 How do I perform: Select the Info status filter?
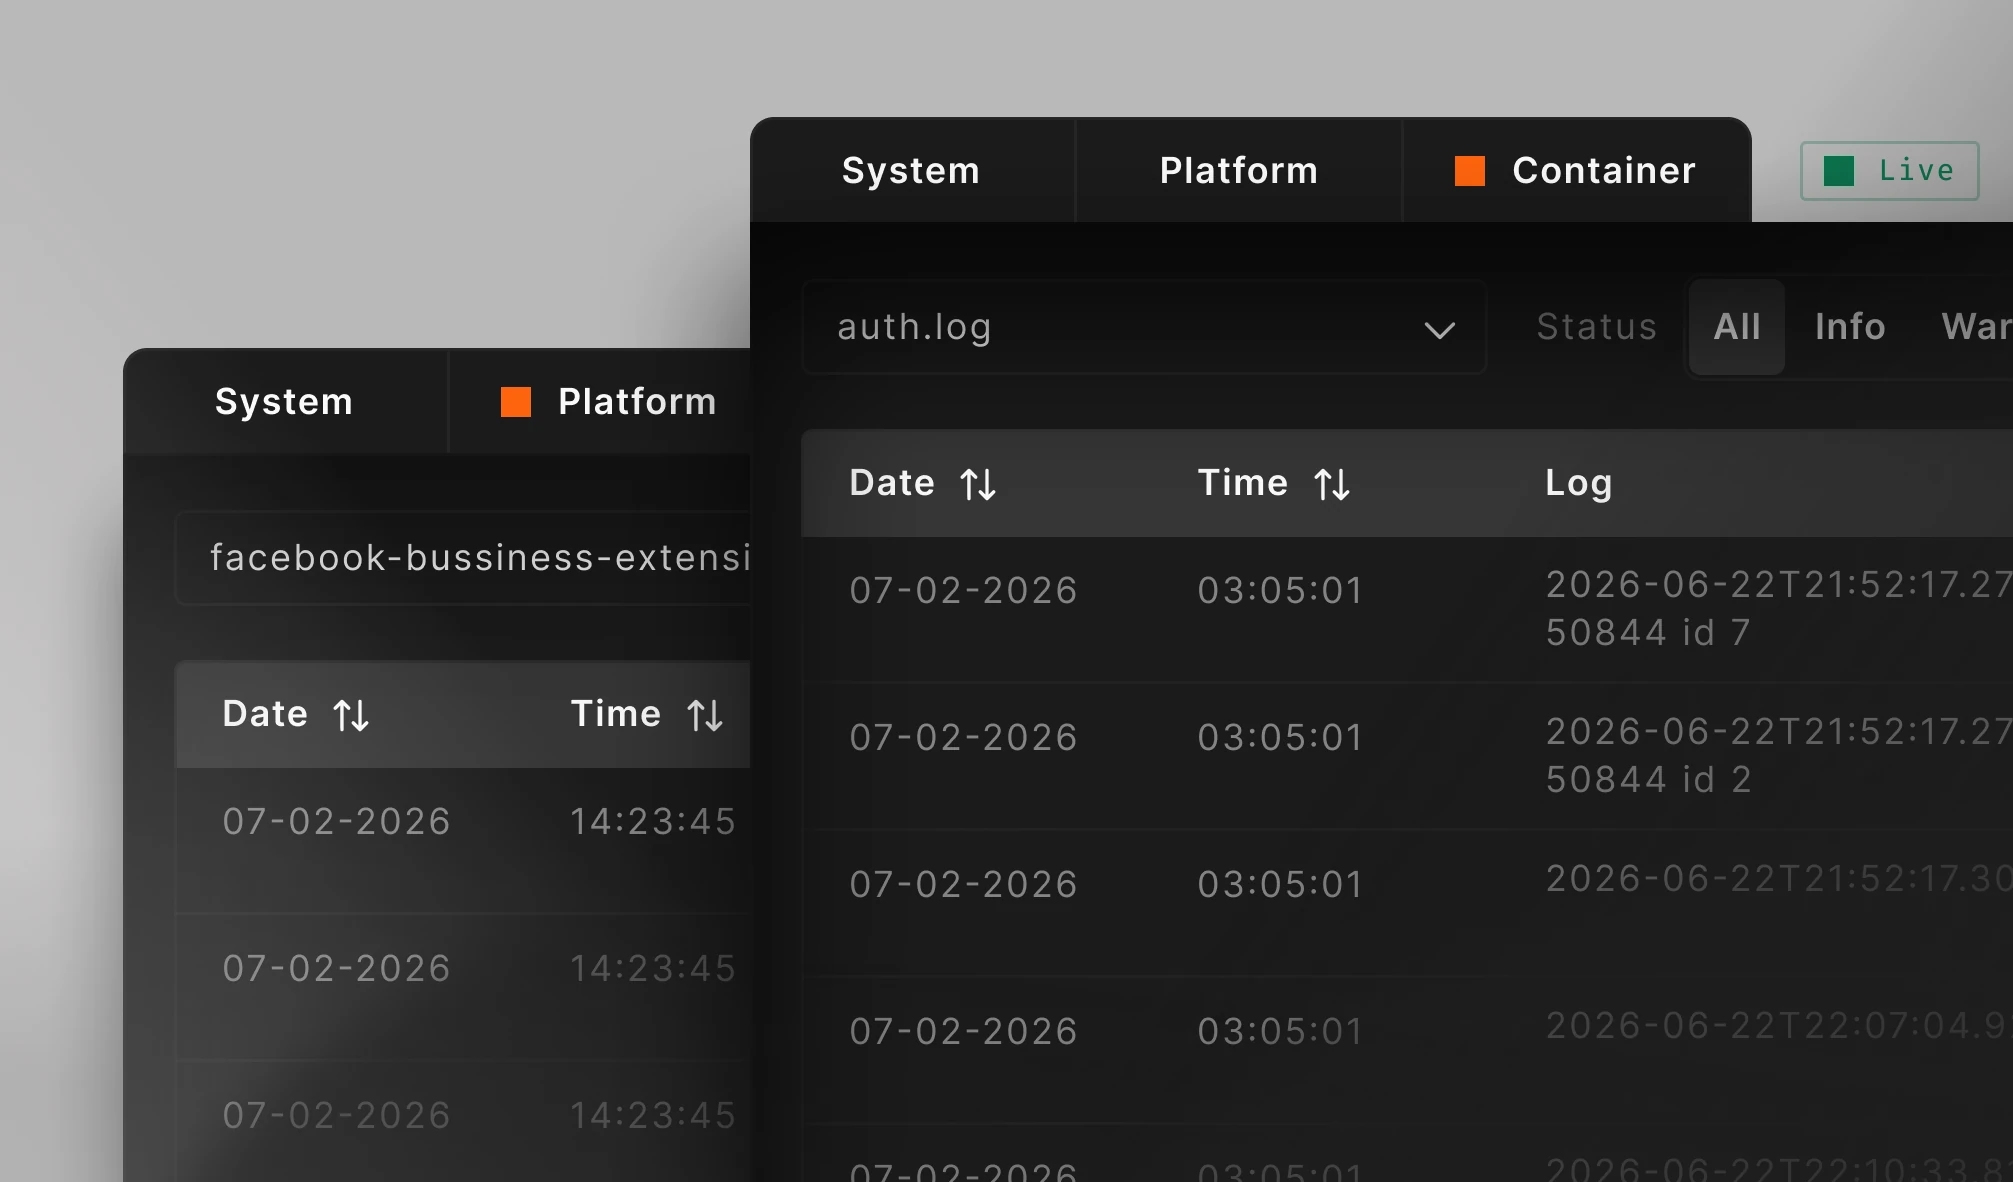pos(1850,327)
